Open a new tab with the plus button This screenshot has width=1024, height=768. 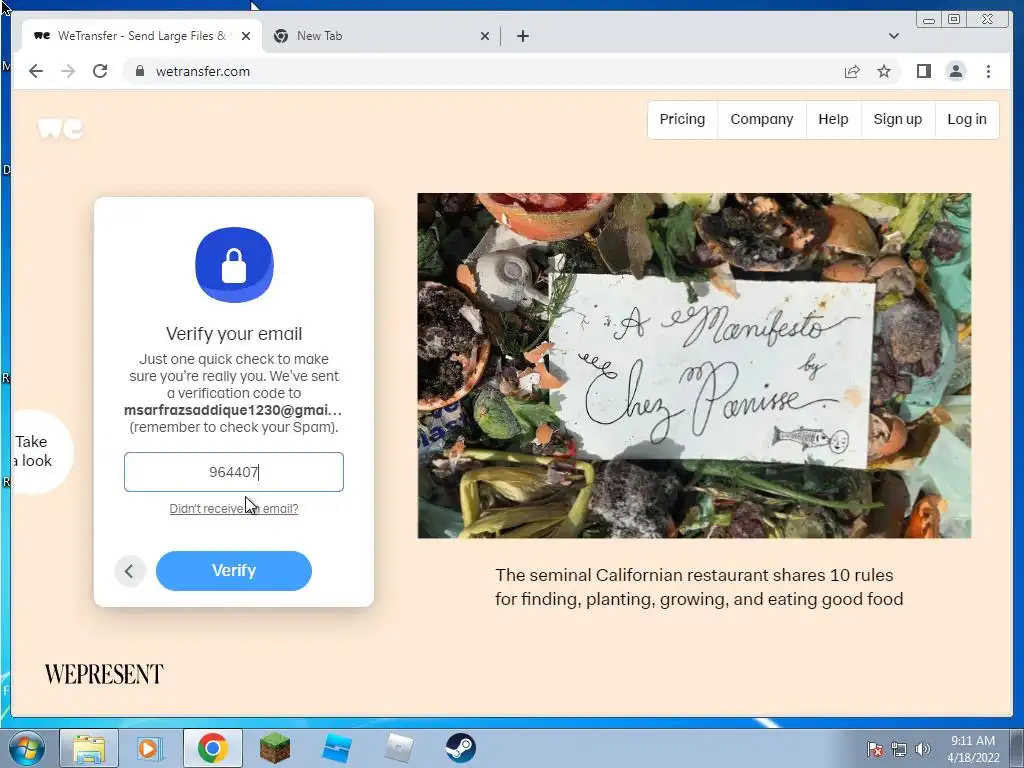522,36
